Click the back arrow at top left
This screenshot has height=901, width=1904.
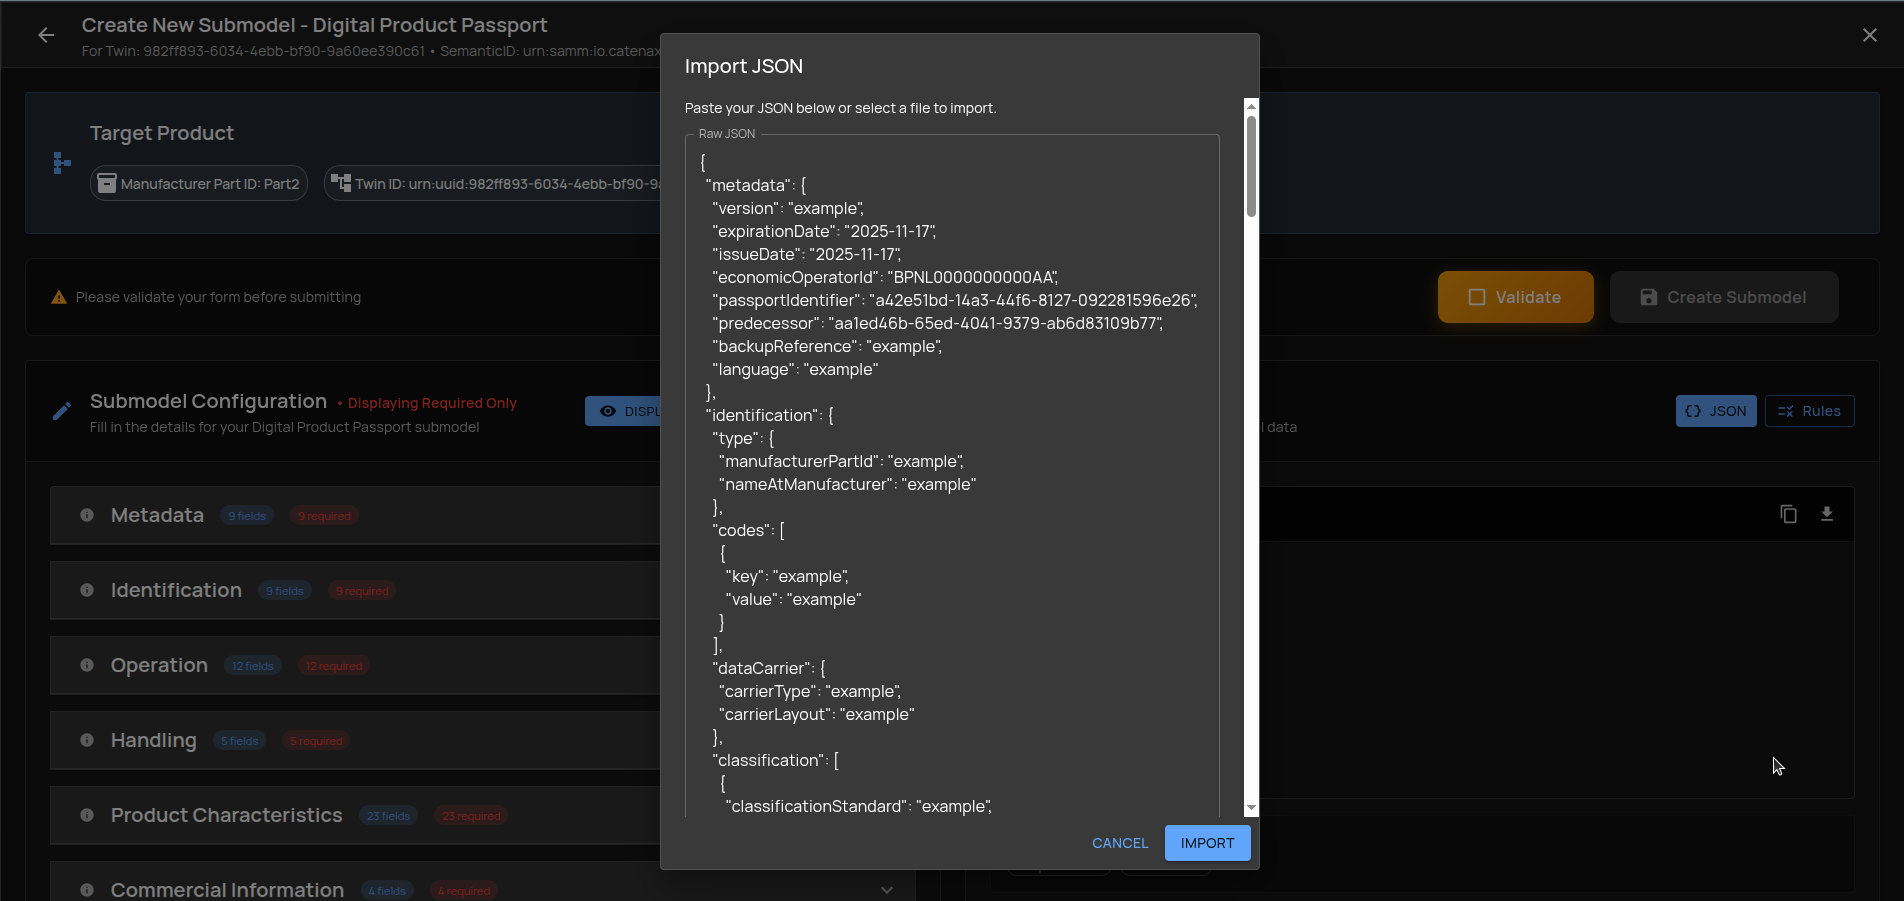click(46, 34)
